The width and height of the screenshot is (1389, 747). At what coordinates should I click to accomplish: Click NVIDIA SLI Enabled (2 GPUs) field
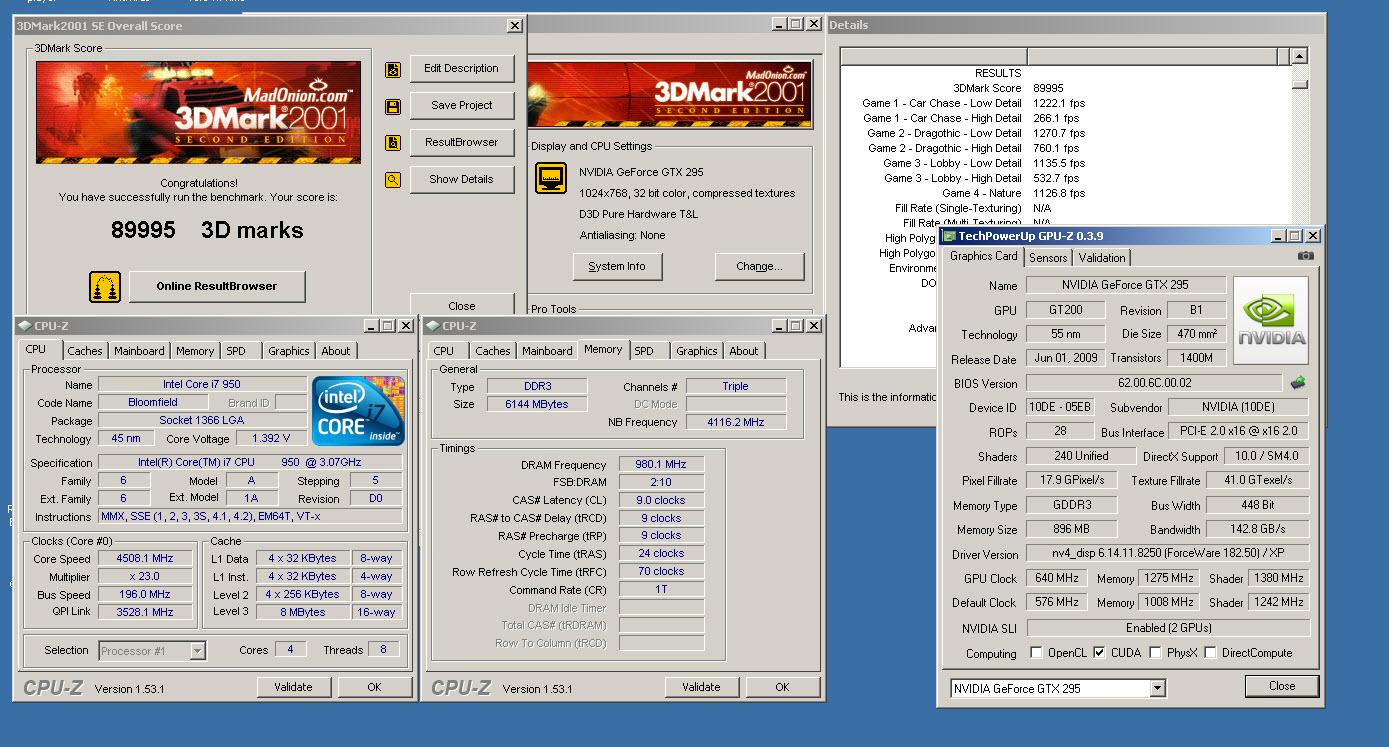click(1168, 628)
